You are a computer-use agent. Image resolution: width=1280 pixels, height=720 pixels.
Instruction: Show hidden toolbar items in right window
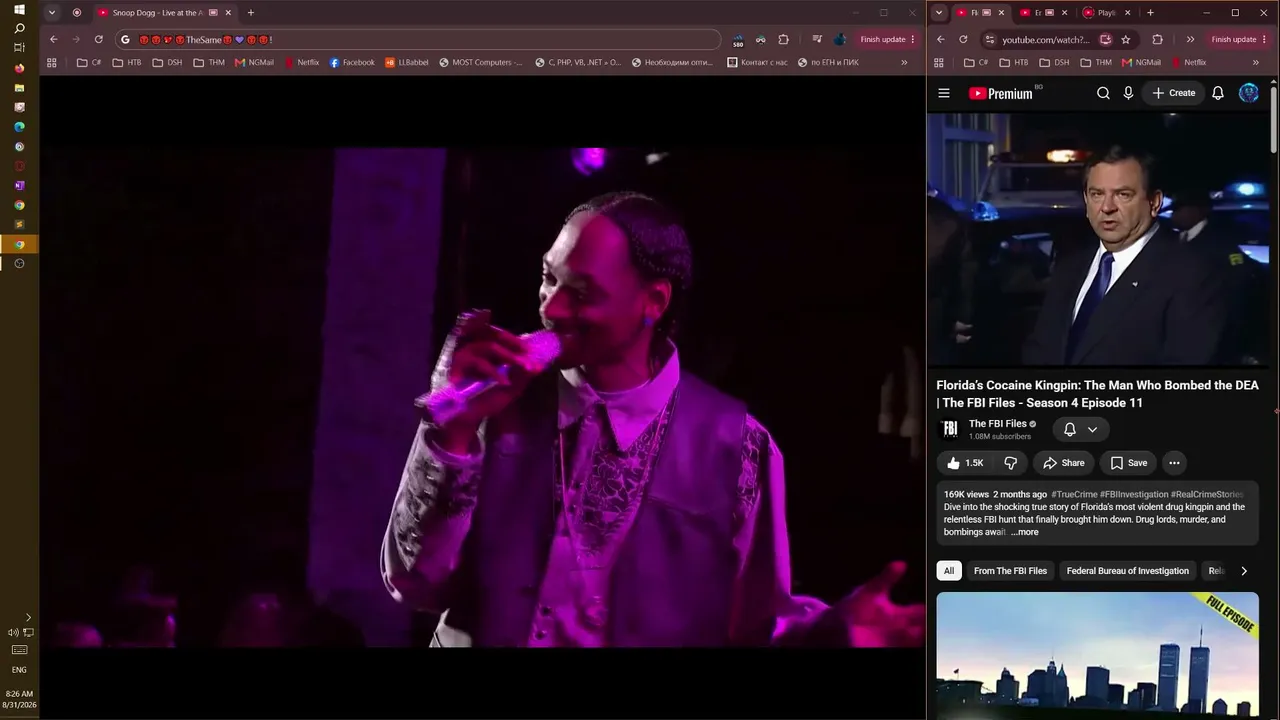pyautogui.click(x=1190, y=40)
